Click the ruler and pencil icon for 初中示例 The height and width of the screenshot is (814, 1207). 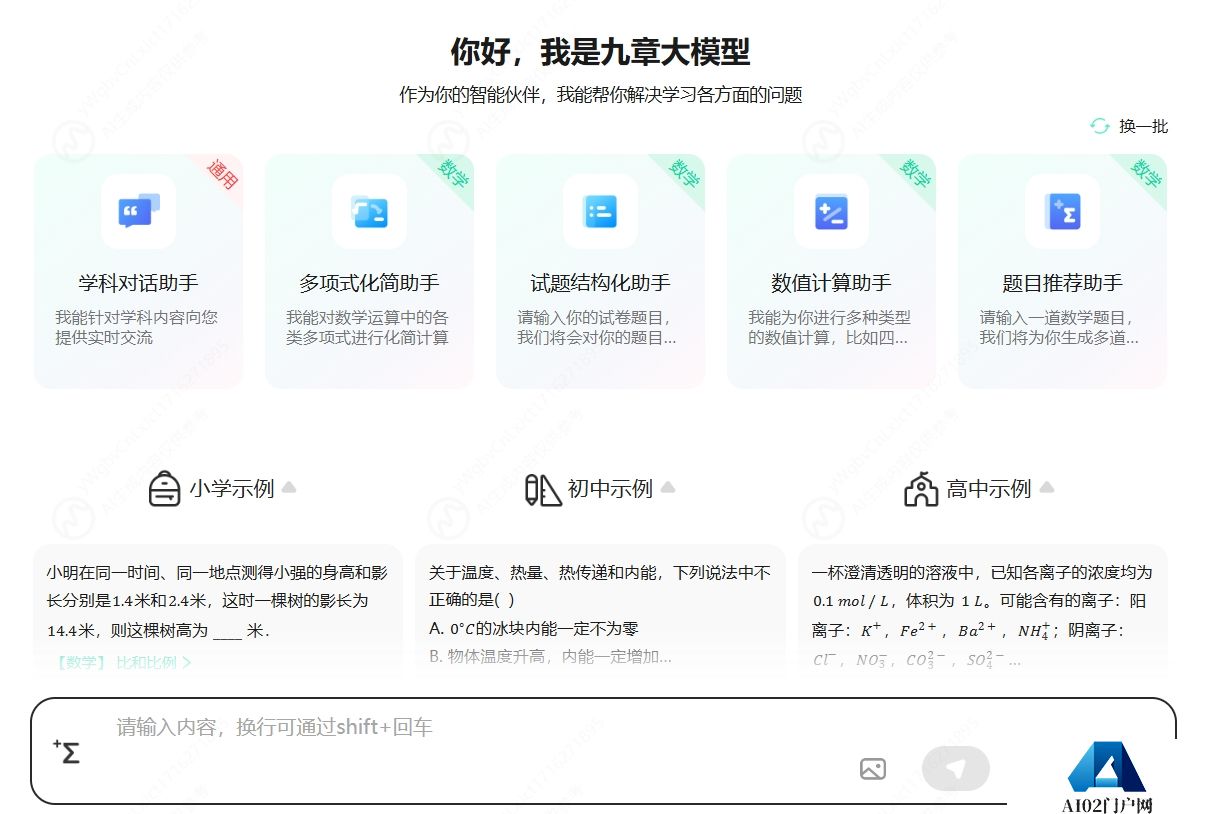coord(543,489)
